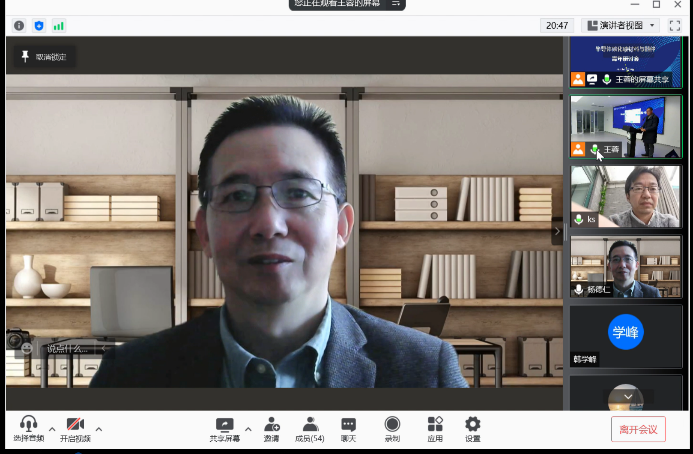Open the apps panel
The width and height of the screenshot is (693, 454).
click(435, 424)
